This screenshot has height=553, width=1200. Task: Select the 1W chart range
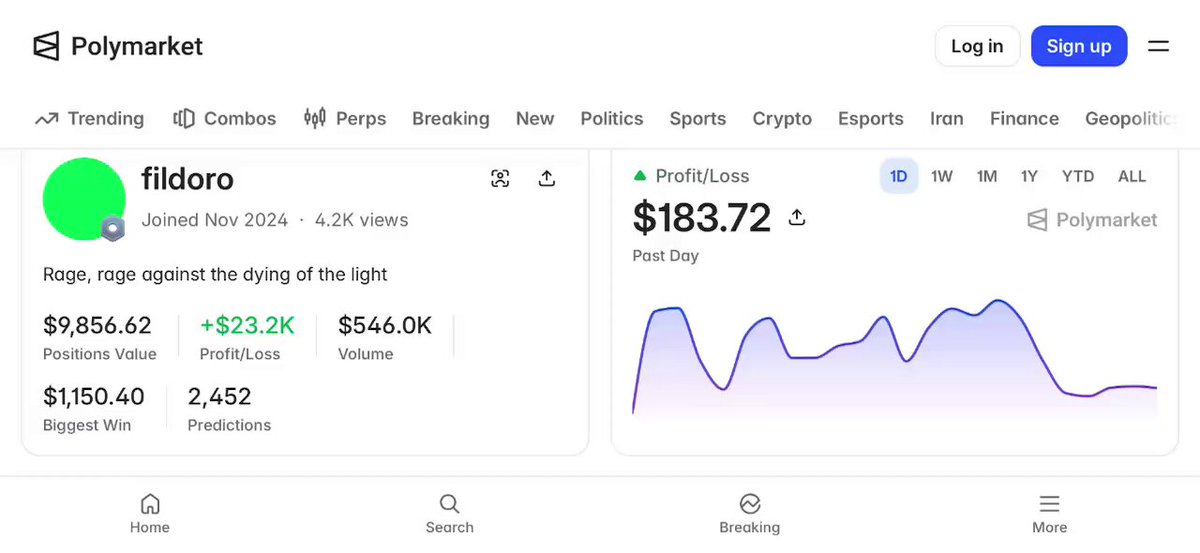942,176
